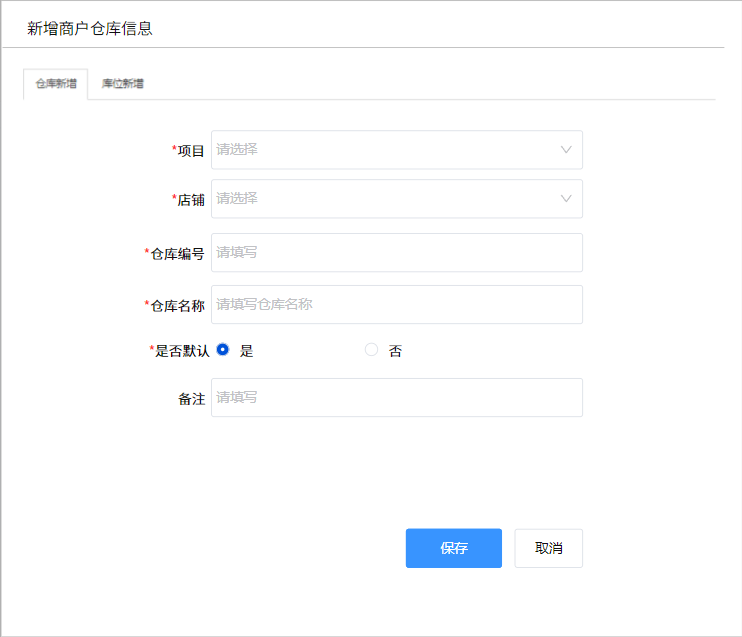
Task: Click the 取消 button
Action: pos(548,548)
